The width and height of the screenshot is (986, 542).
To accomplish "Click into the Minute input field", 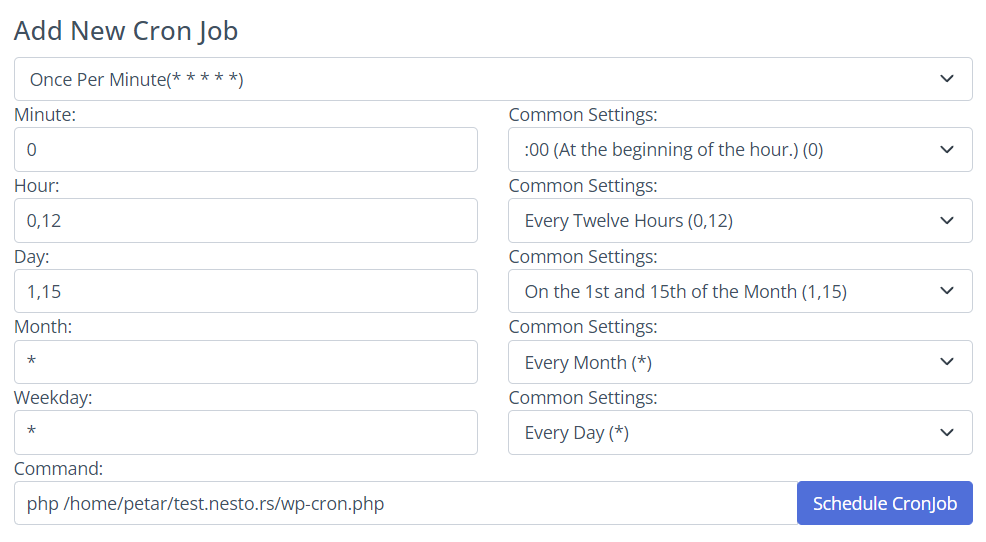I will point(246,150).
